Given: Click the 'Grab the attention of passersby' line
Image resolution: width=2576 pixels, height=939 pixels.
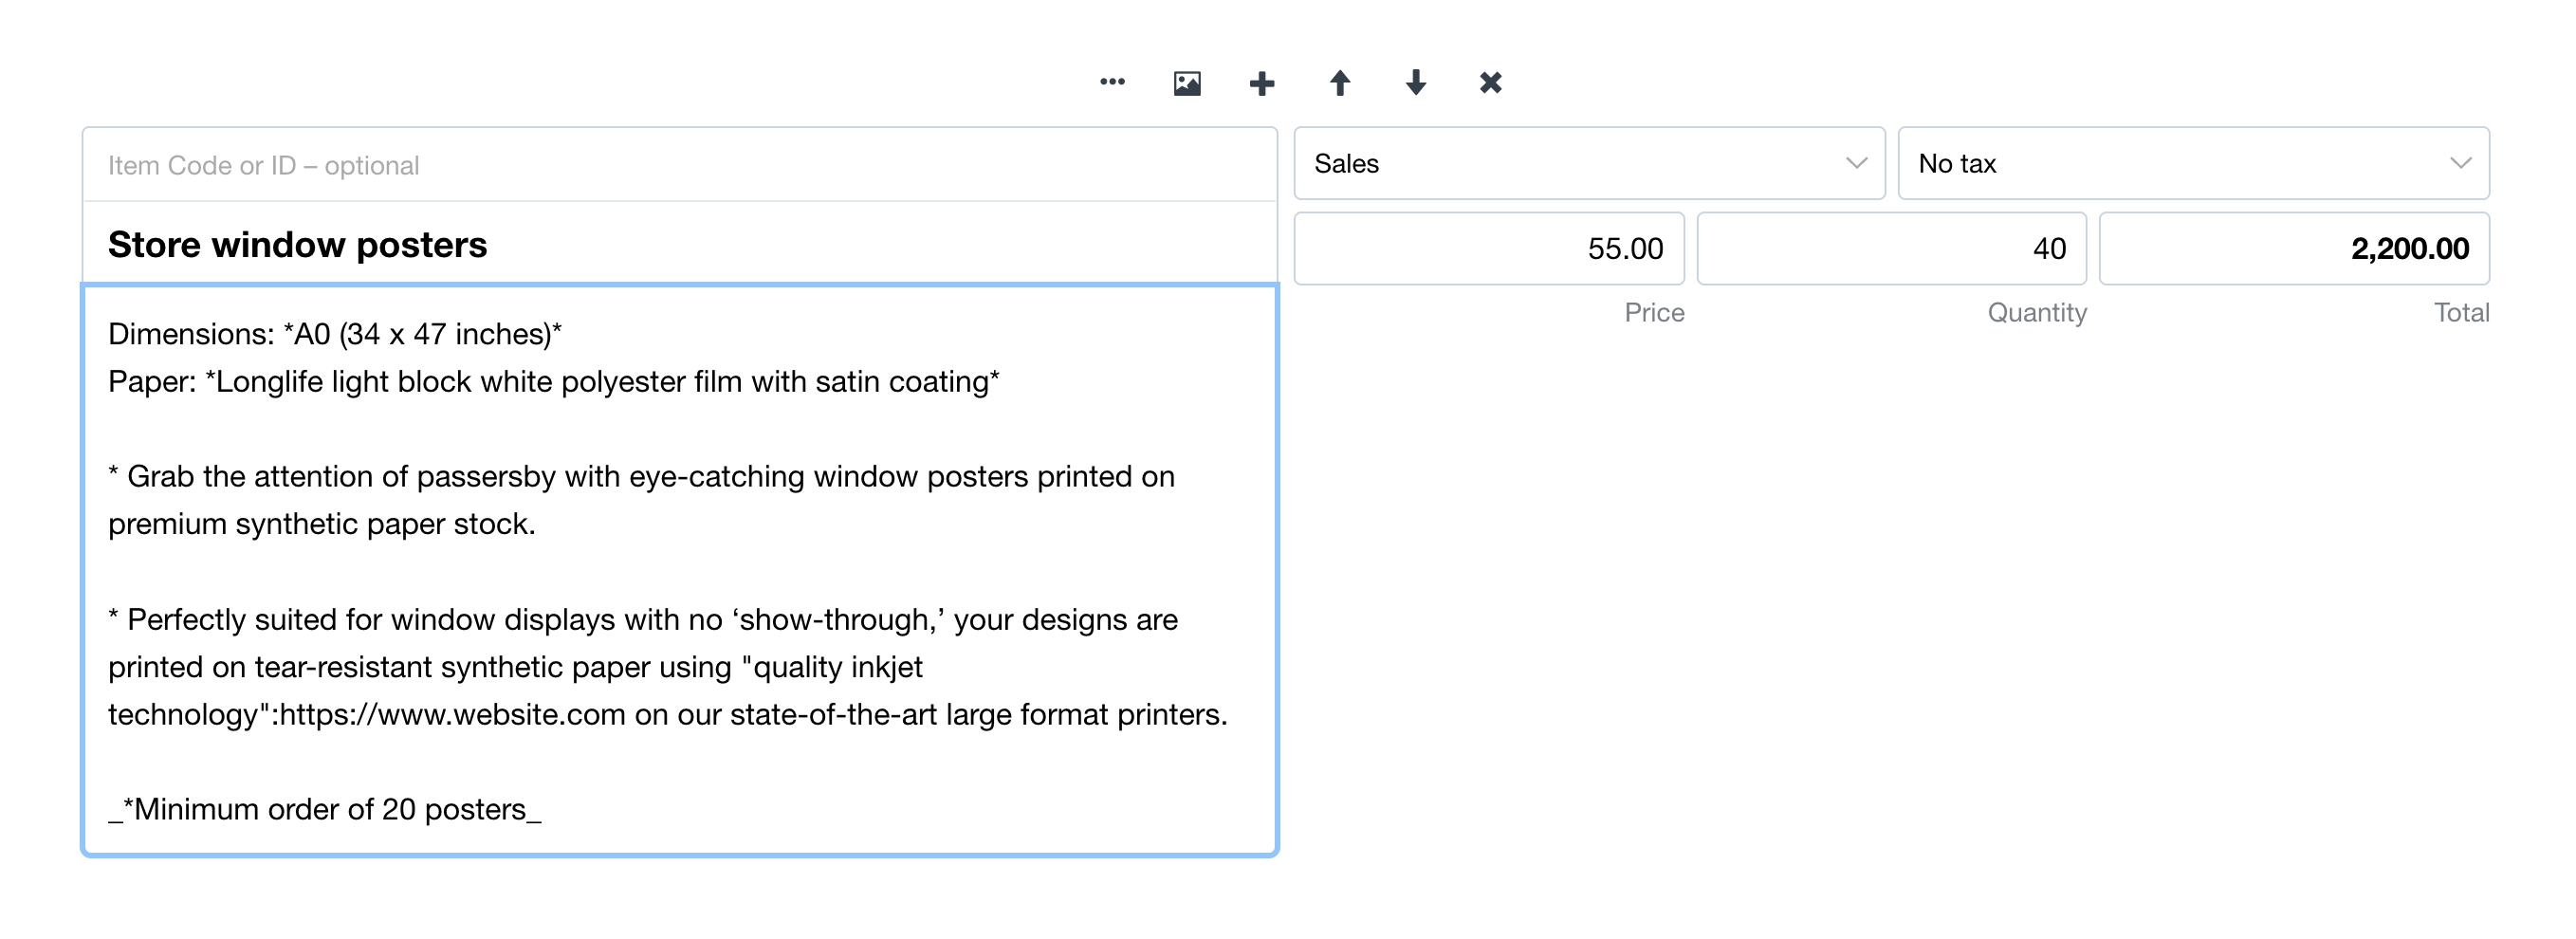Looking at the screenshot, I should pos(641,476).
